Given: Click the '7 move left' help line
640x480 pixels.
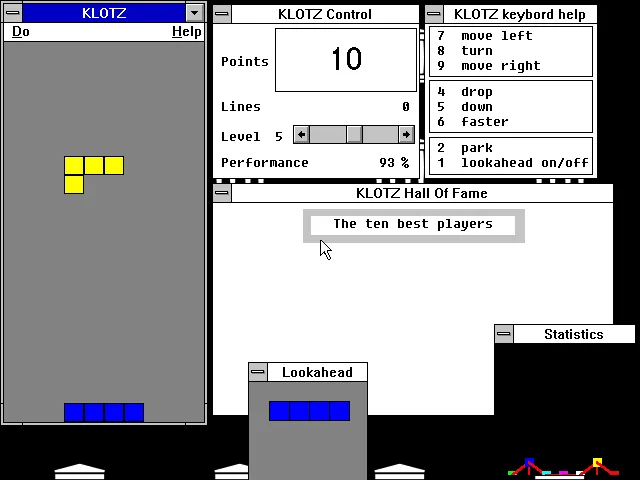Looking at the screenshot, I should (484, 36).
